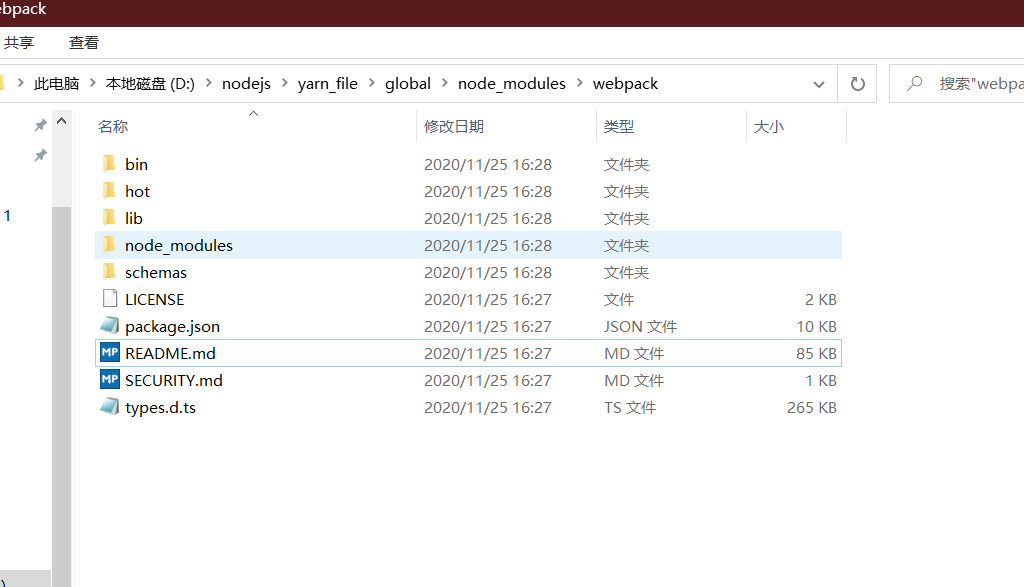Select the 'package.json' name text

coord(172,326)
